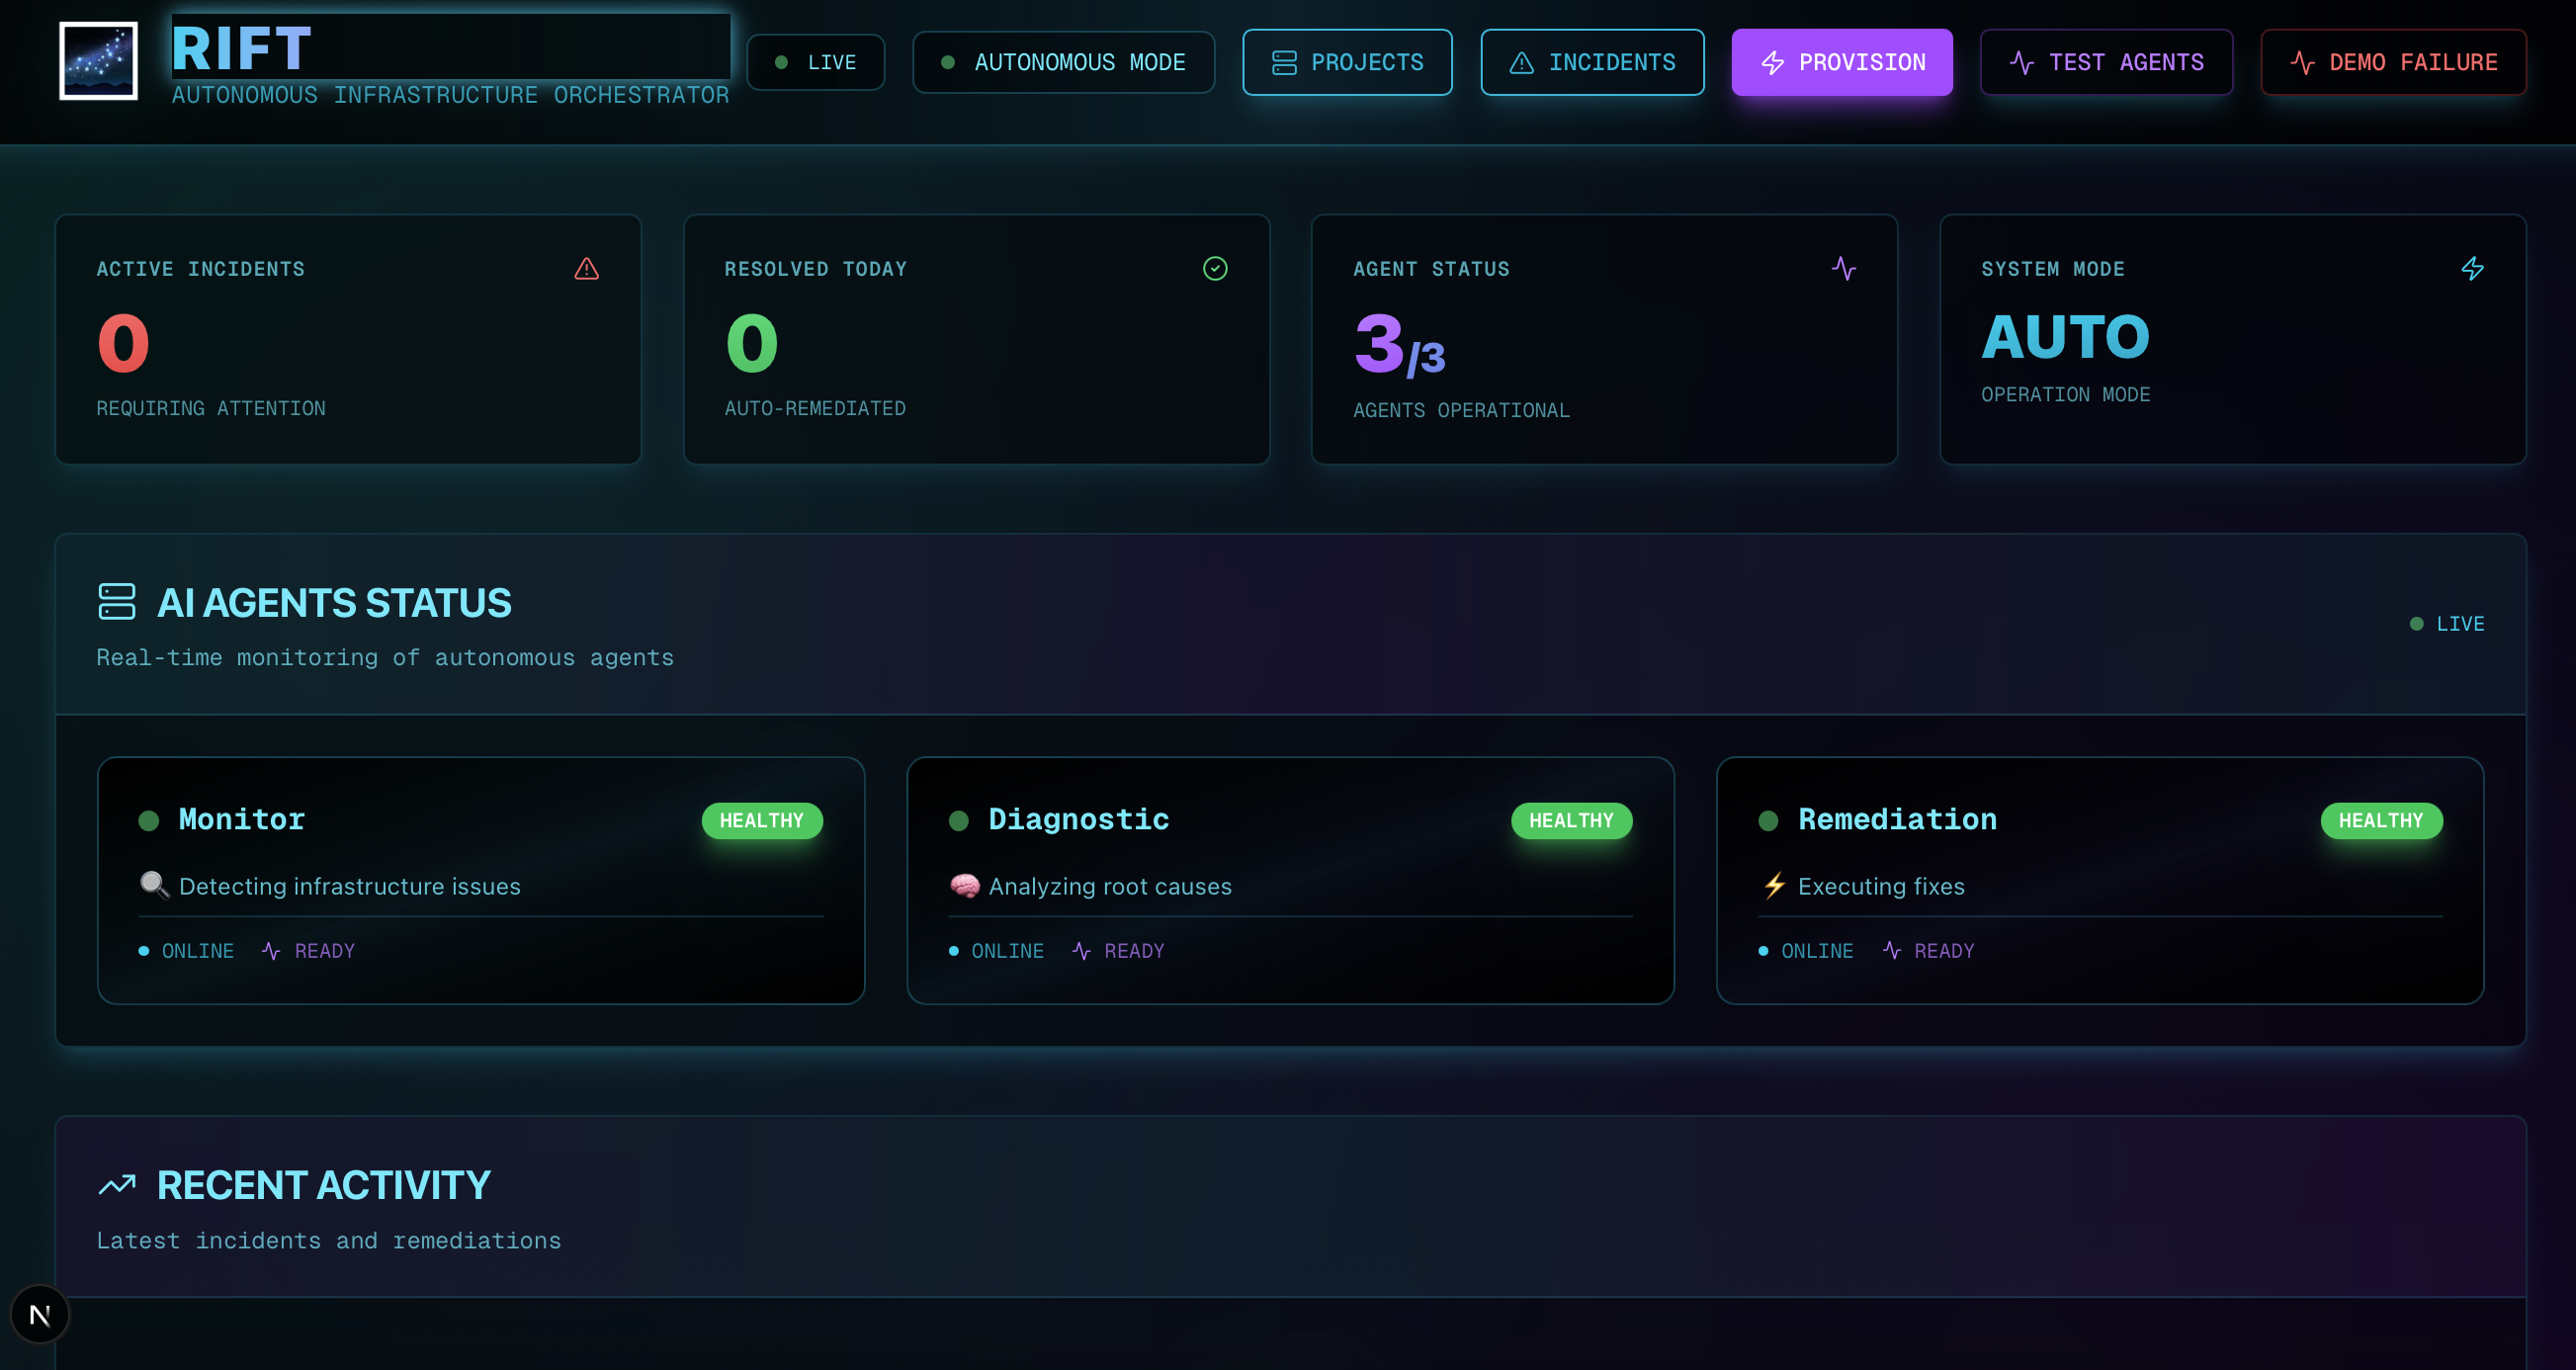Open the Incidents page
The width and height of the screenshot is (2576, 1370).
click(1592, 62)
